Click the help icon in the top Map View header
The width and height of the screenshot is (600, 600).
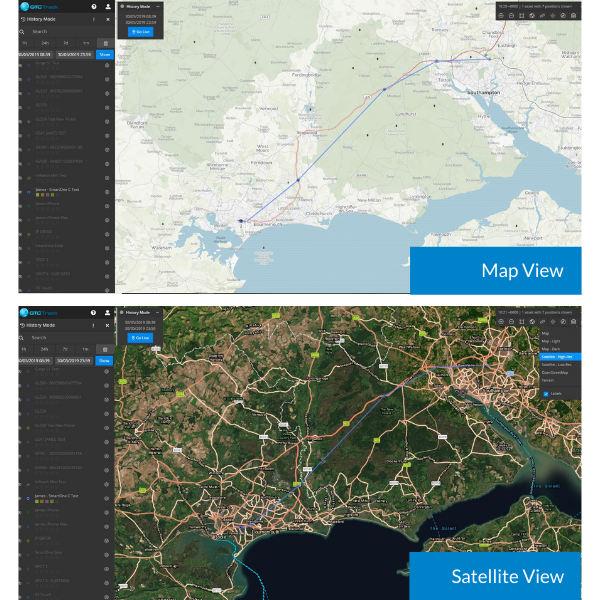(x=93, y=6)
